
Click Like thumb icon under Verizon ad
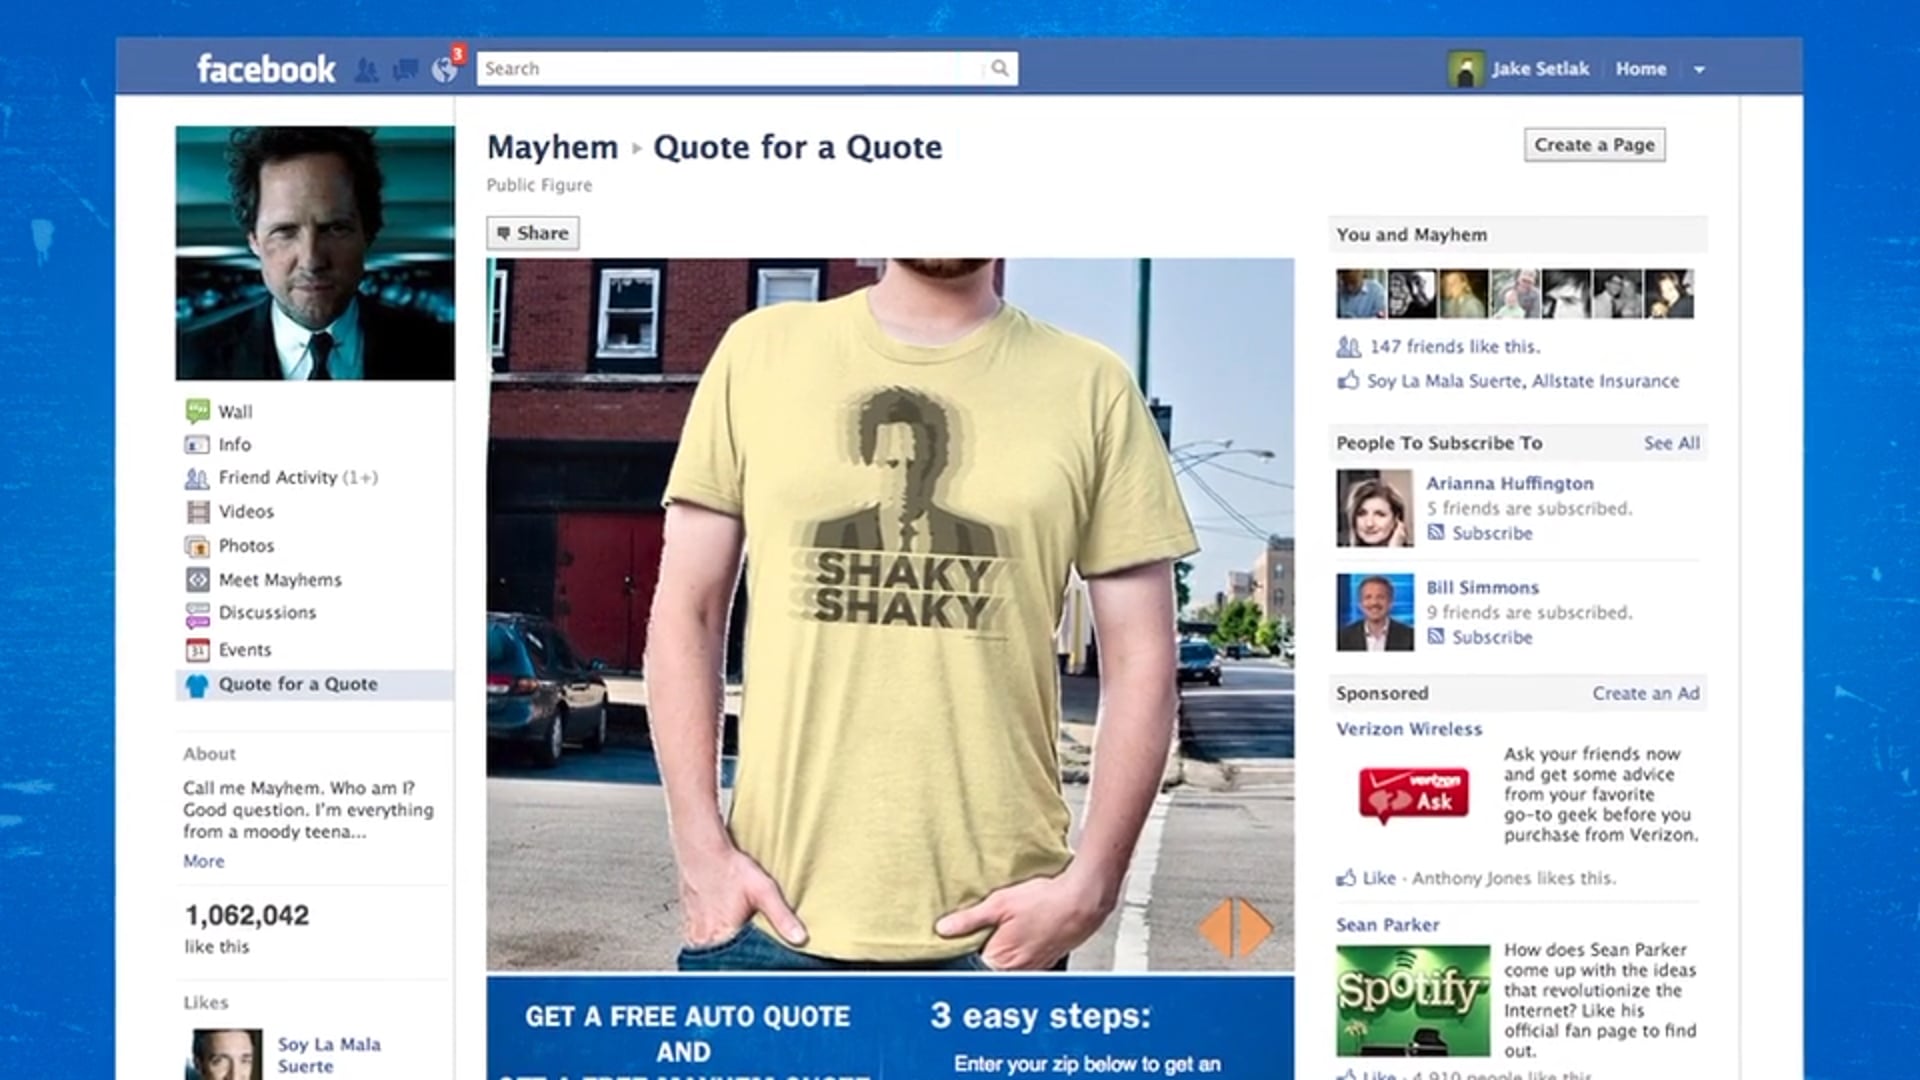click(1346, 877)
